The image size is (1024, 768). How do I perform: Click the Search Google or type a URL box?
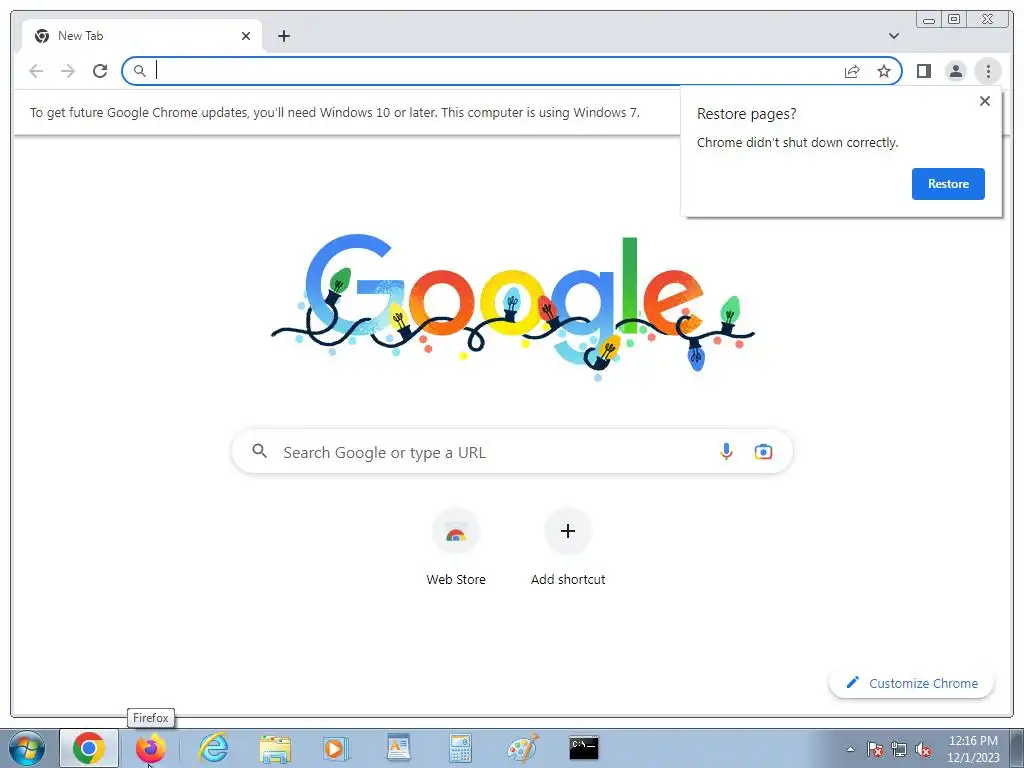(x=512, y=452)
